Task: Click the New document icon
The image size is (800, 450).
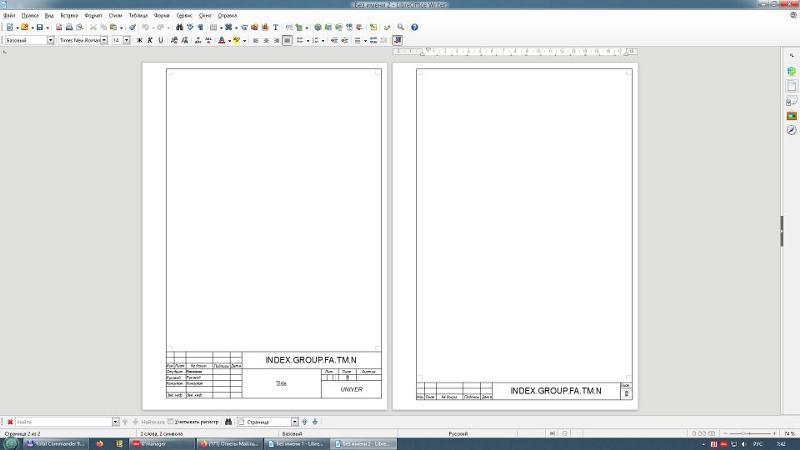Action: tap(9, 27)
